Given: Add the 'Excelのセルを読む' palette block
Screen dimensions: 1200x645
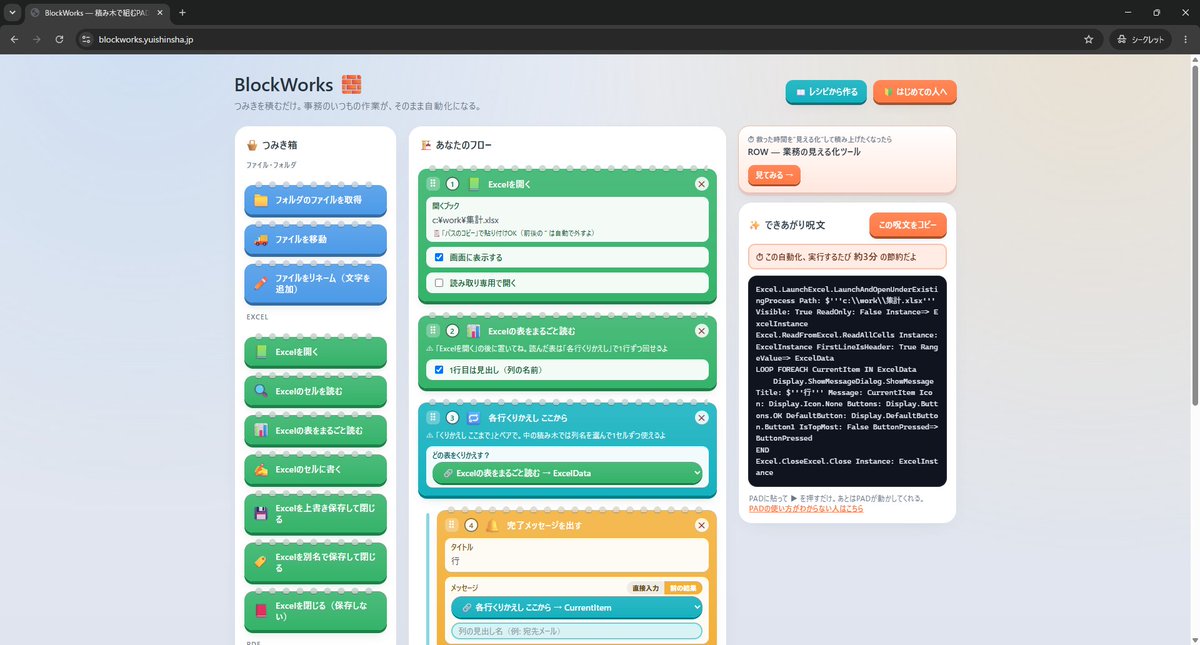Looking at the screenshot, I should [x=316, y=391].
